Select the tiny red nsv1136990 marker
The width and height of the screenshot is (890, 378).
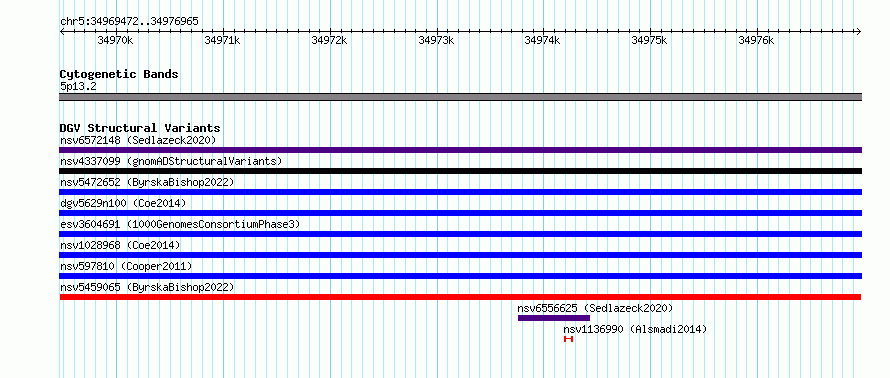pyautogui.click(x=569, y=339)
